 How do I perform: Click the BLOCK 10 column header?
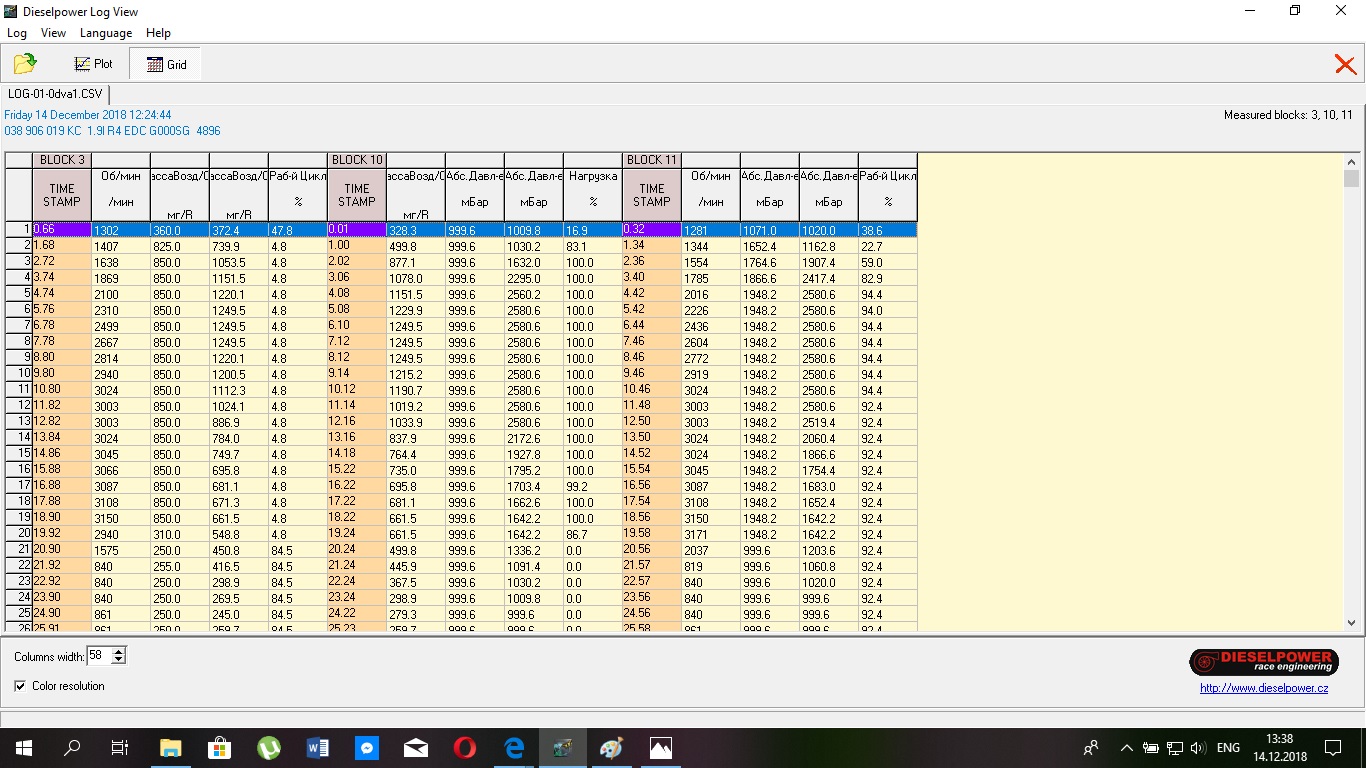click(357, 160)
